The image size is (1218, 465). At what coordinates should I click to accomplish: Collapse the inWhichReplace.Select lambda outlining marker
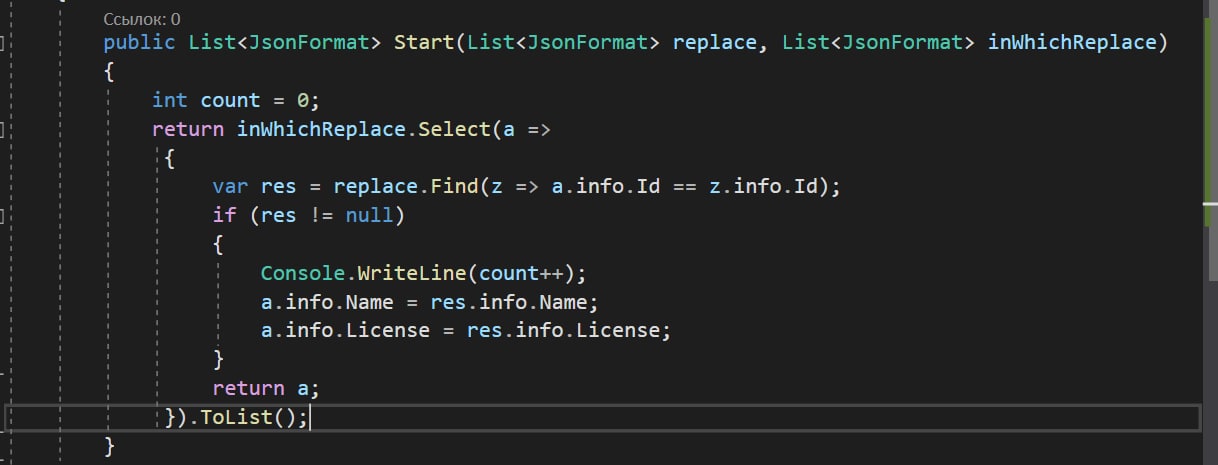pos(3,129)
